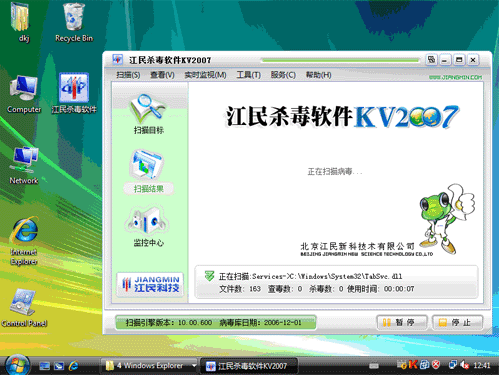Click the 使用时间 00:00:07 elapsed time
The height and width of the screenshot is (375, 500).
coord(381,289)
